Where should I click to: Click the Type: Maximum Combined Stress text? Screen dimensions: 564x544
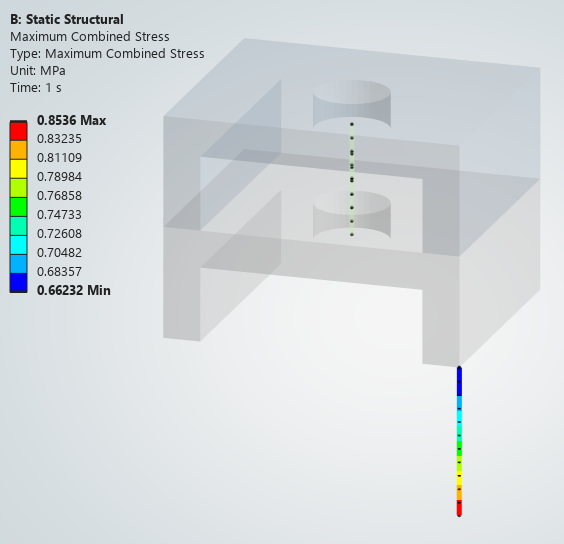click(107, 54)
